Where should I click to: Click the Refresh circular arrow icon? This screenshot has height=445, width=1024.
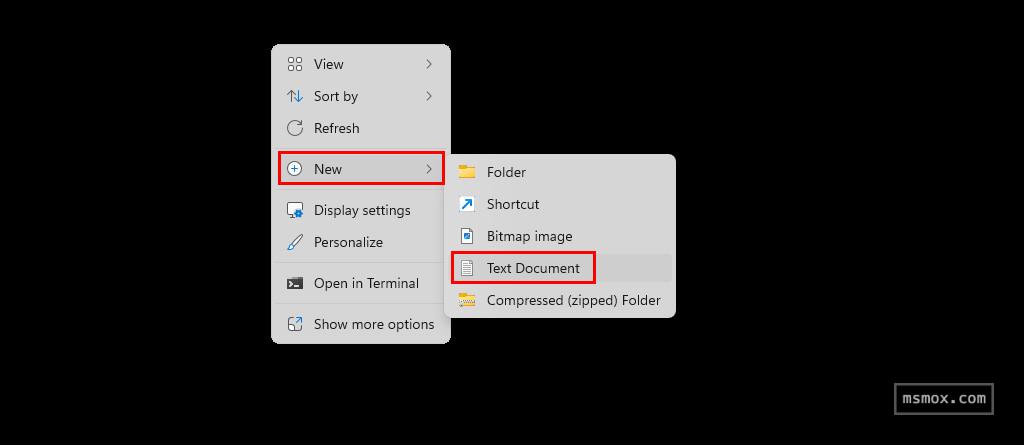point(295,128)
